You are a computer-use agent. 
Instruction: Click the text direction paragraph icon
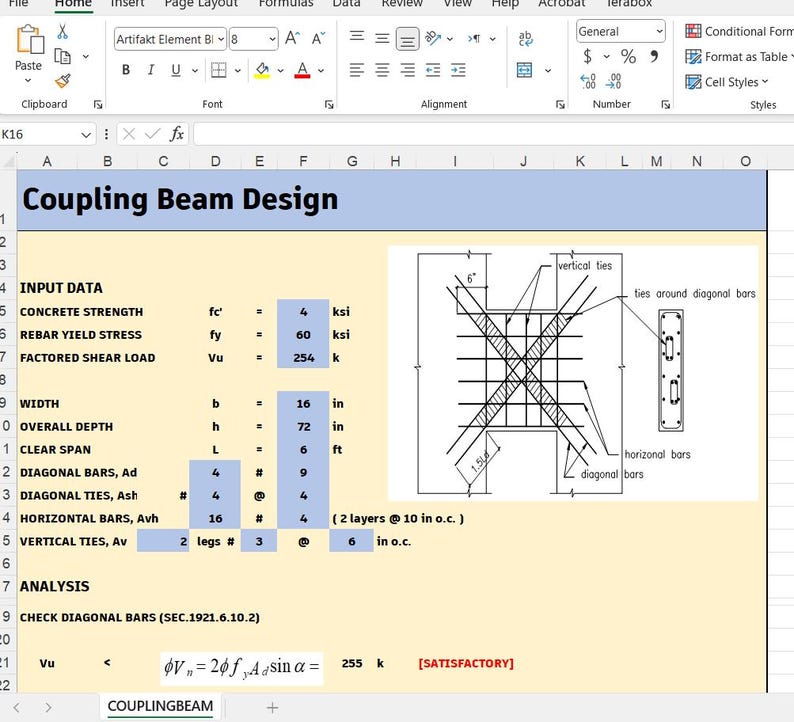coord(474,38)
